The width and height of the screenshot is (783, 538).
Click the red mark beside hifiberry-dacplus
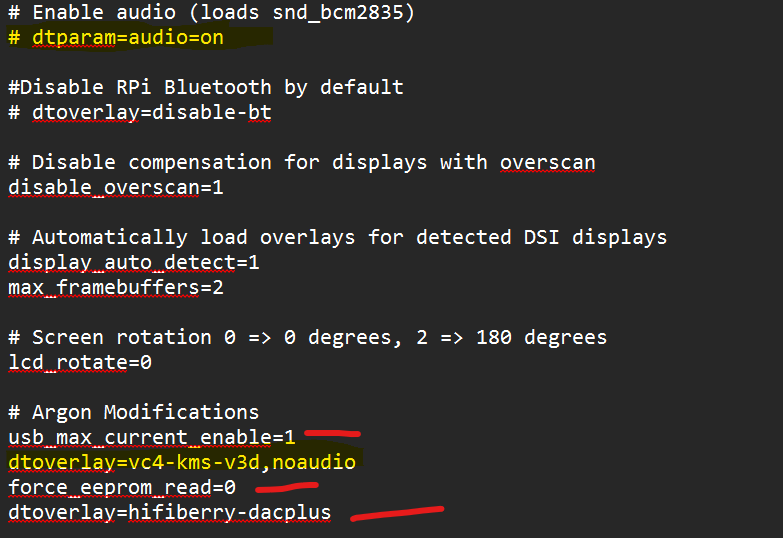397,514
